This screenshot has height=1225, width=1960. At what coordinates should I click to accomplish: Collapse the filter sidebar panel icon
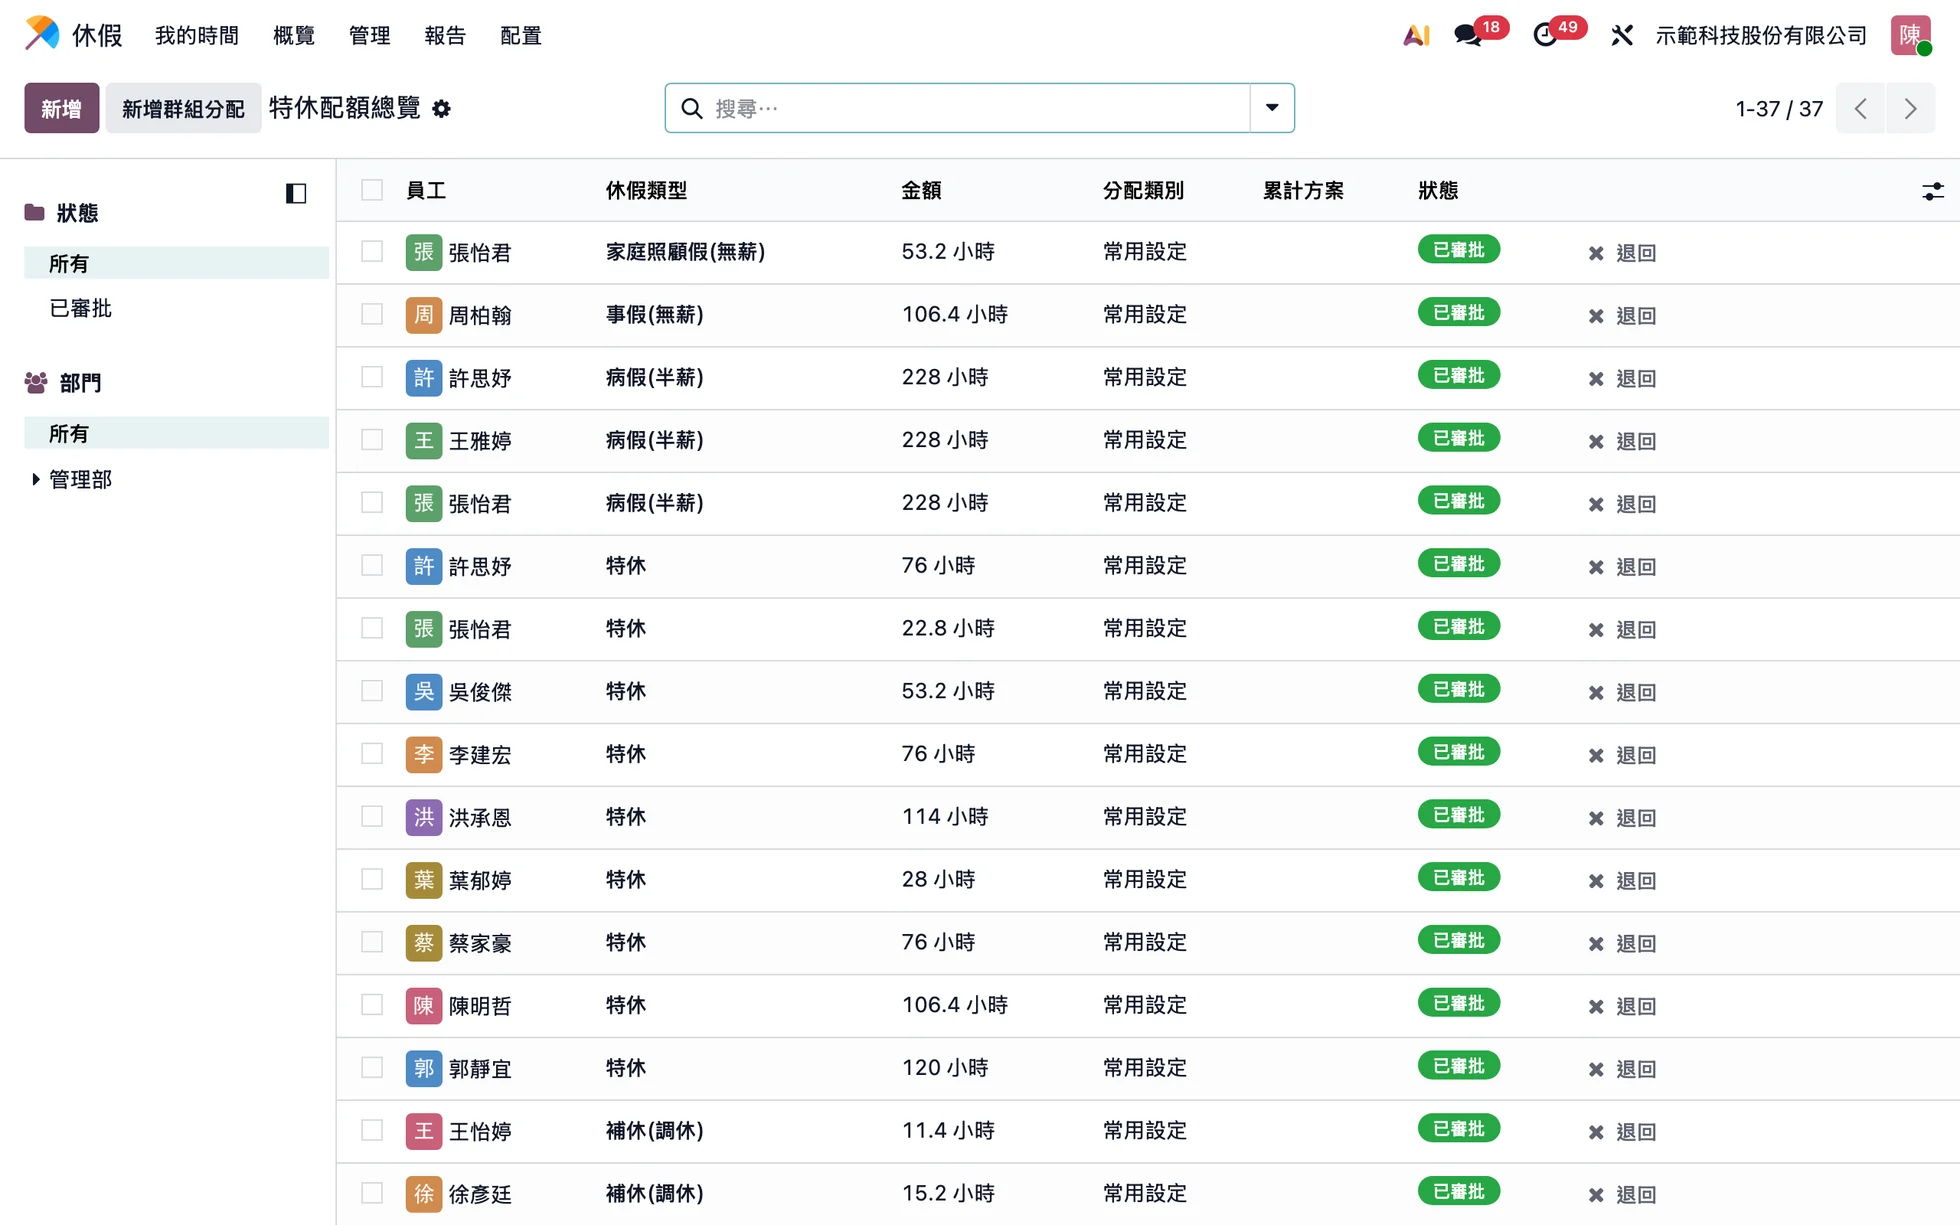pyautogui.click(x=296, y=193)
